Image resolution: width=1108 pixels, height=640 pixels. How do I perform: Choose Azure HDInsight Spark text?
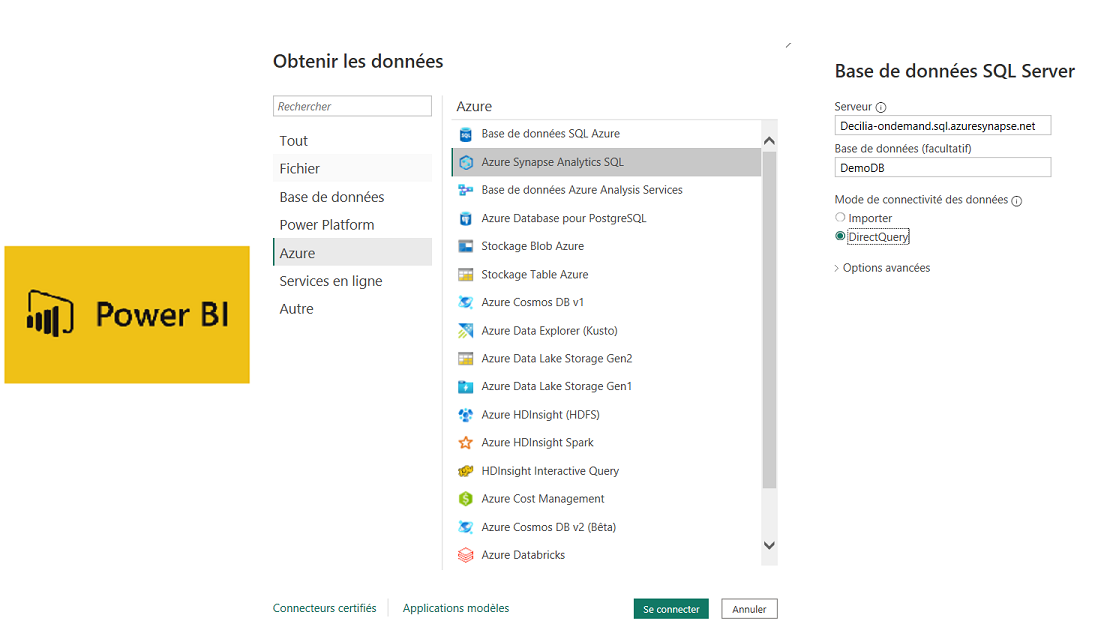coord(538,442)
